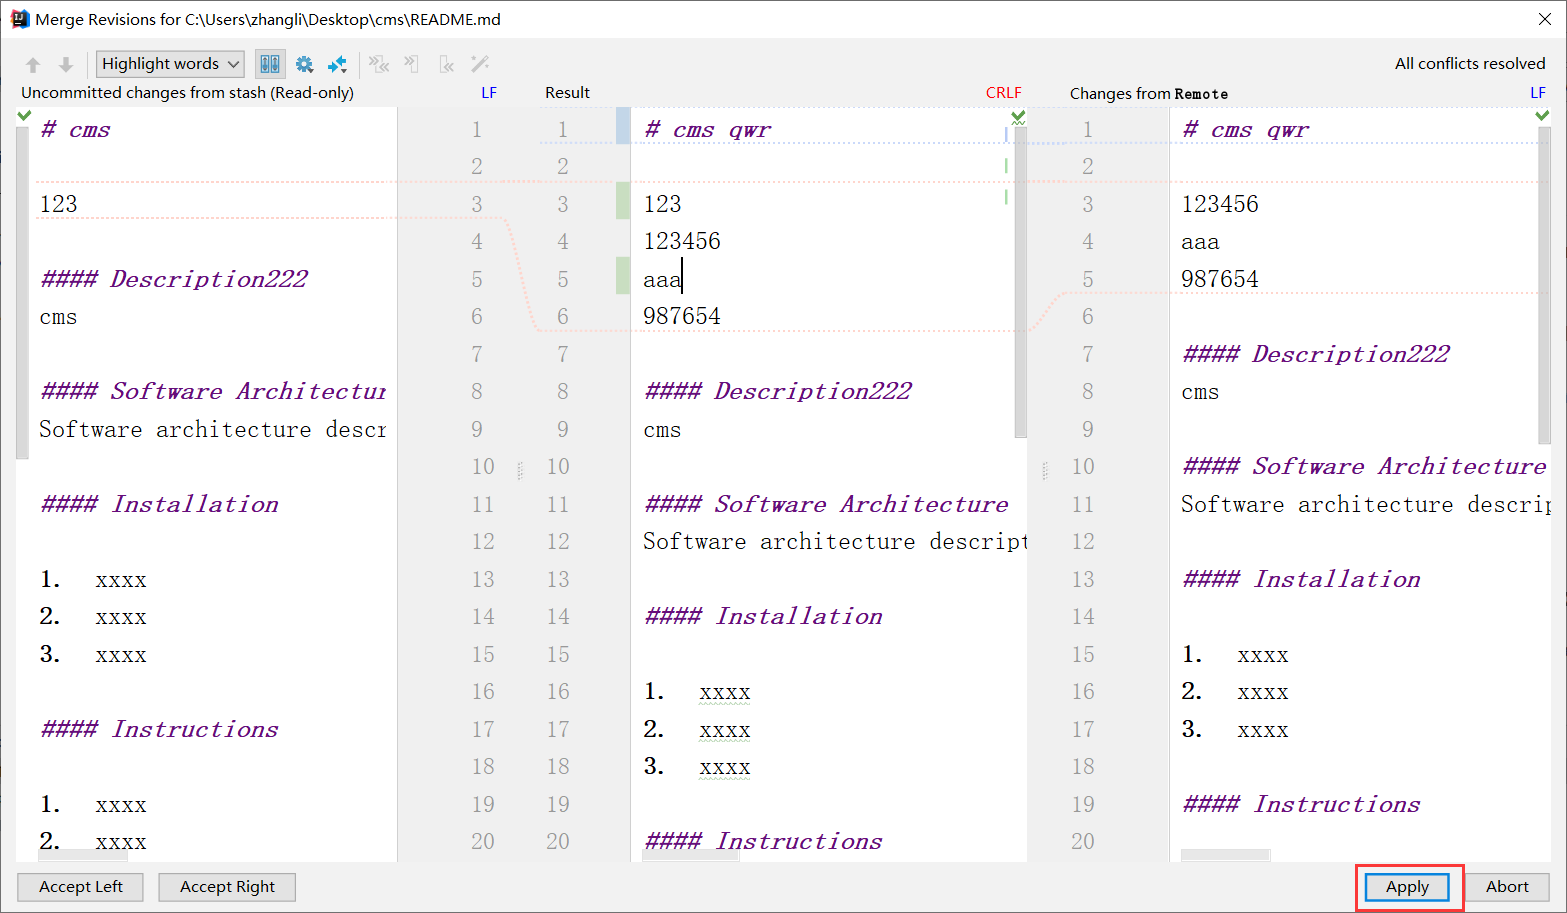Abort the merge
This screenshot has height=913, width=1567.
pos(1507,887)
